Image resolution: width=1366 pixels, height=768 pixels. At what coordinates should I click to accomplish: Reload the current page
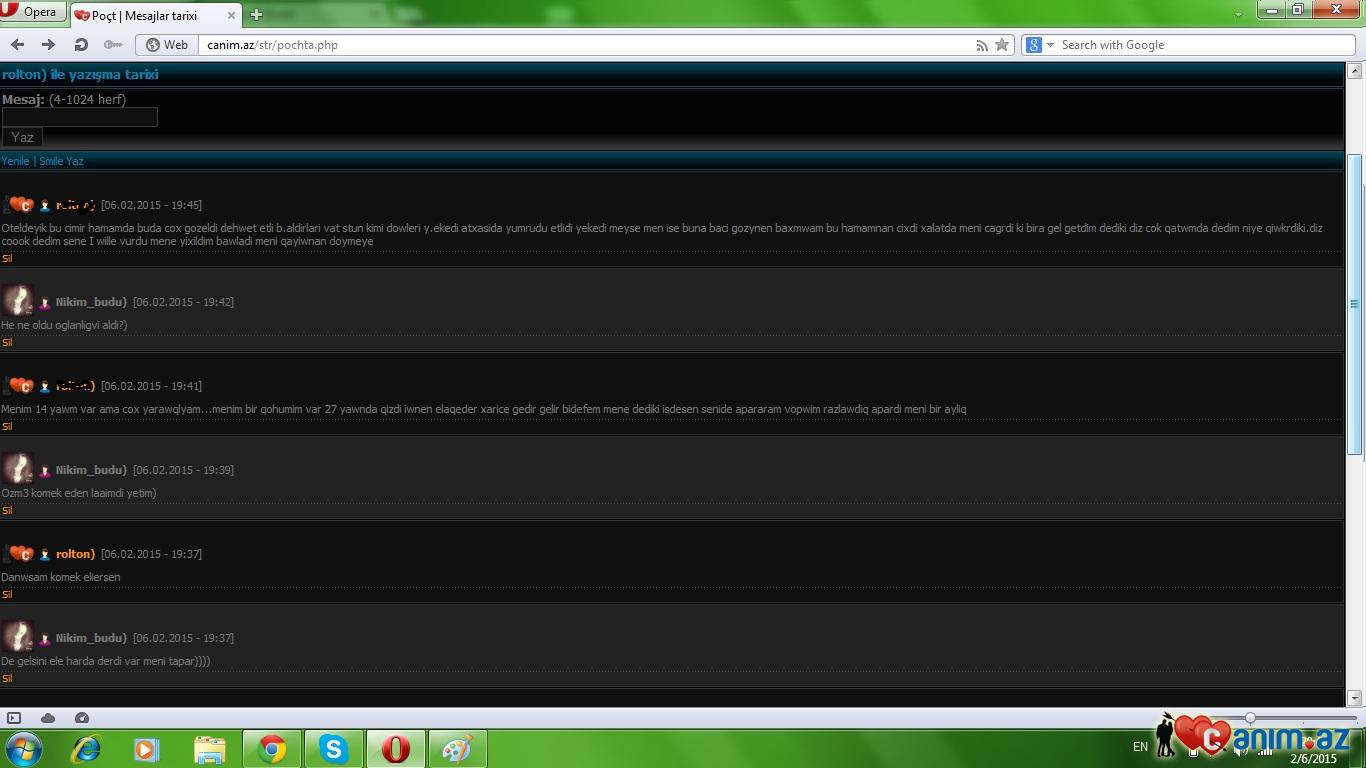click(x=81, y=45)
